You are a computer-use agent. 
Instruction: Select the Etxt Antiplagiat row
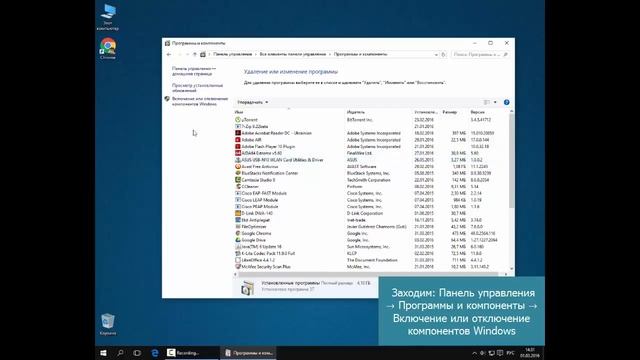pyautogui.click(x=371, y=220)
